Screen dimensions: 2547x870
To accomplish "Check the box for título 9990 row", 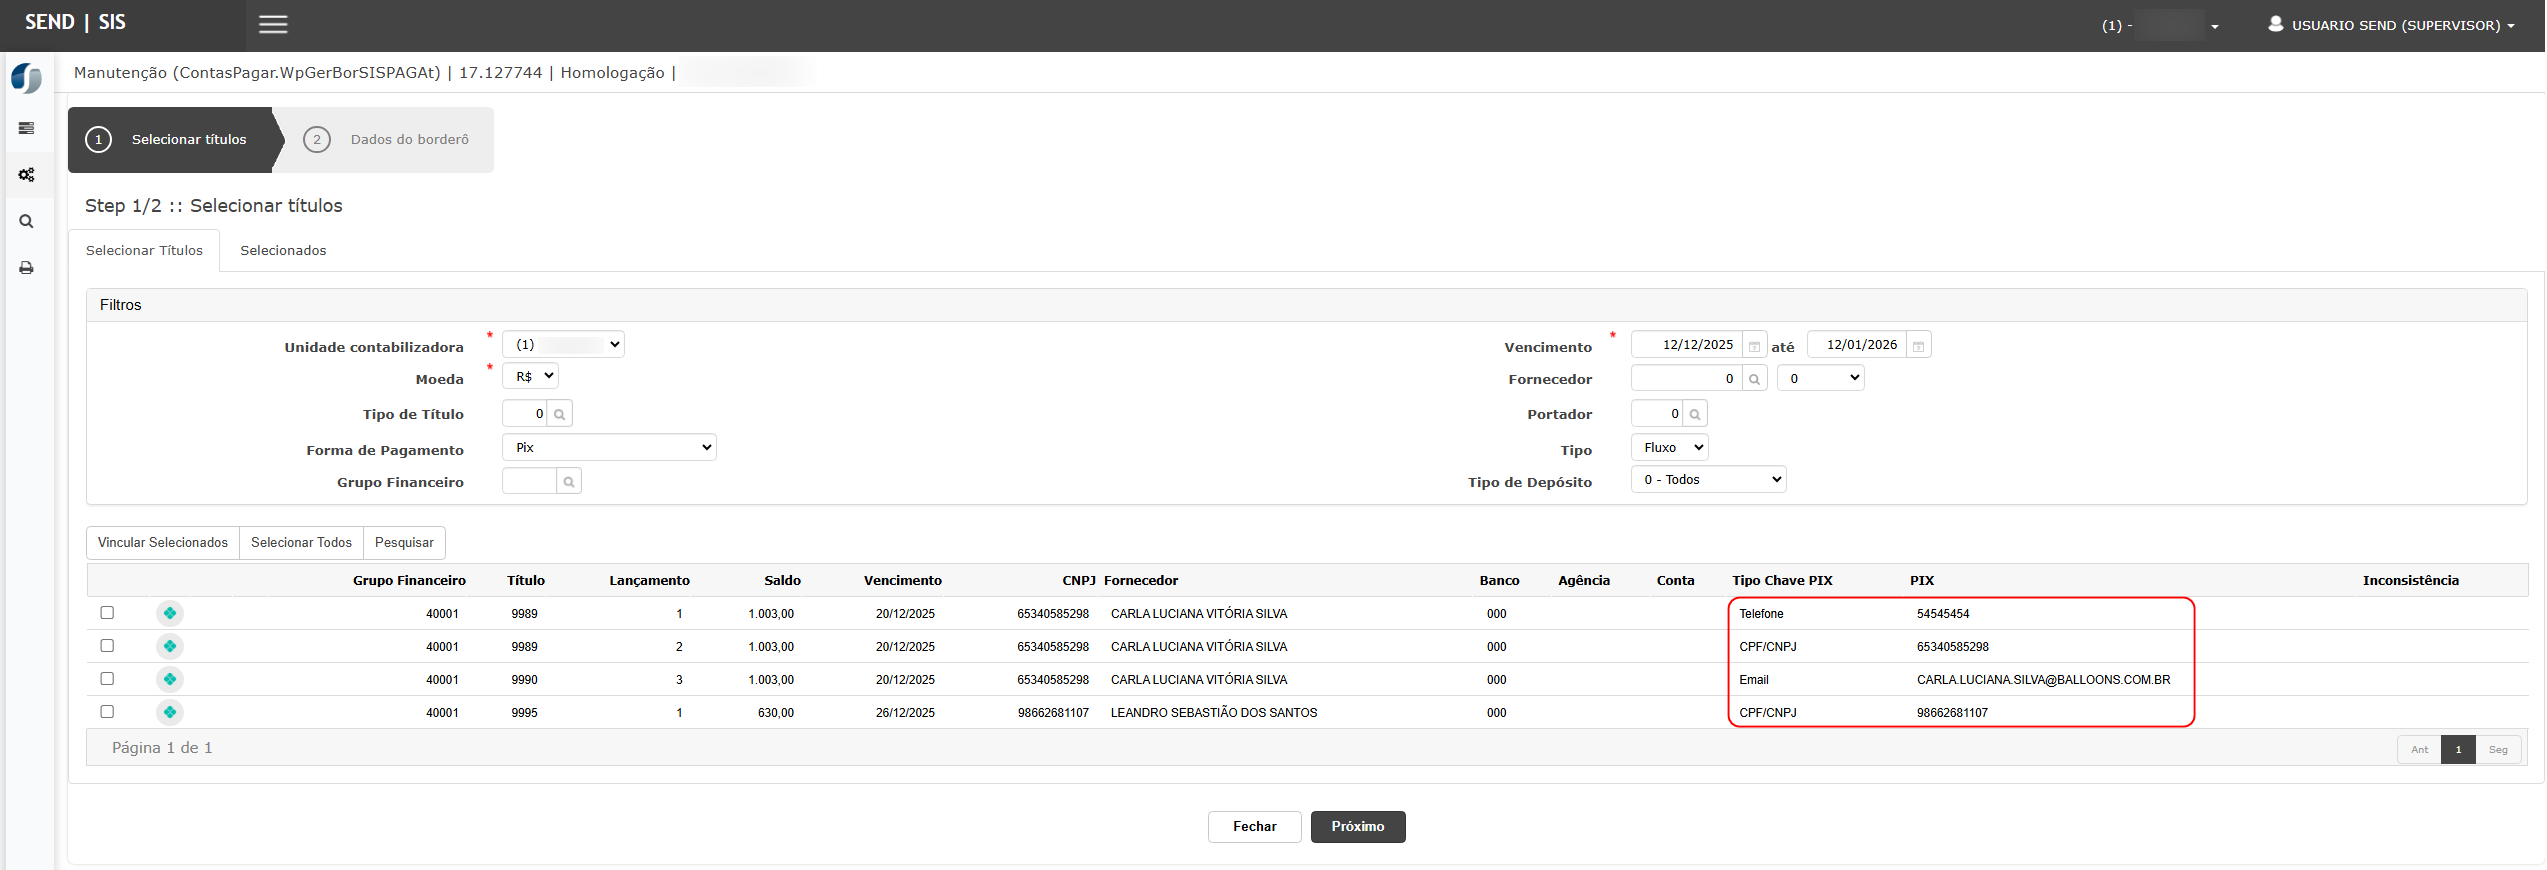I will pos(107,679).
